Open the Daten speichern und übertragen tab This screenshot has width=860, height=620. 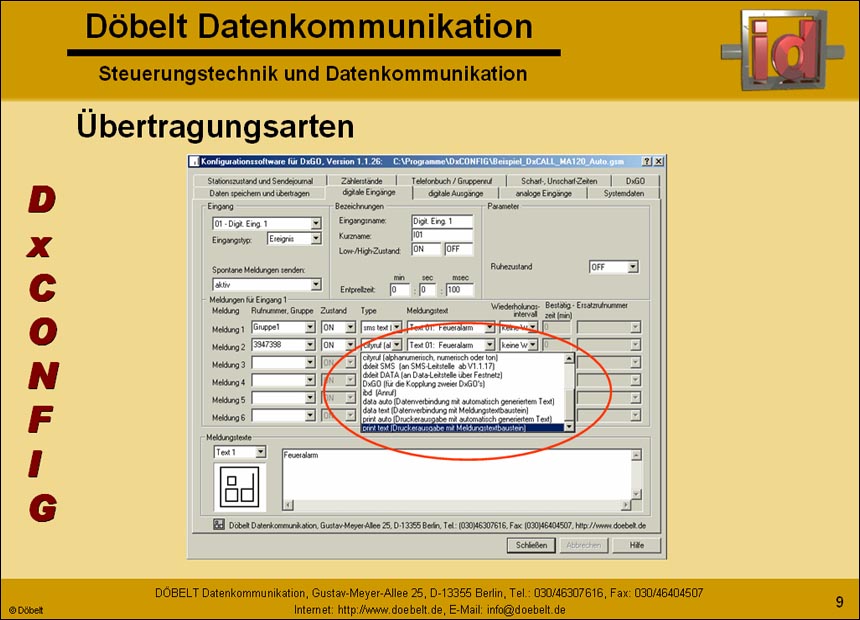click(x=259, y=193)
